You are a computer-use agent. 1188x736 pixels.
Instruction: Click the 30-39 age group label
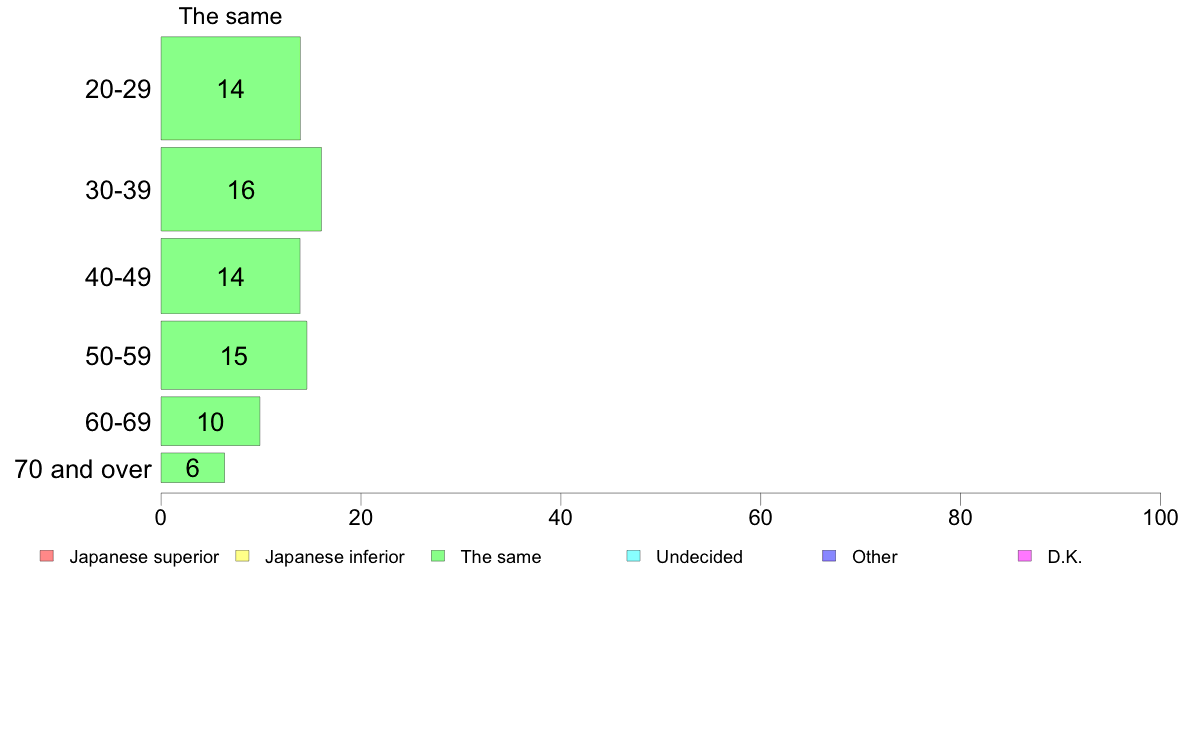pos(118,189)
